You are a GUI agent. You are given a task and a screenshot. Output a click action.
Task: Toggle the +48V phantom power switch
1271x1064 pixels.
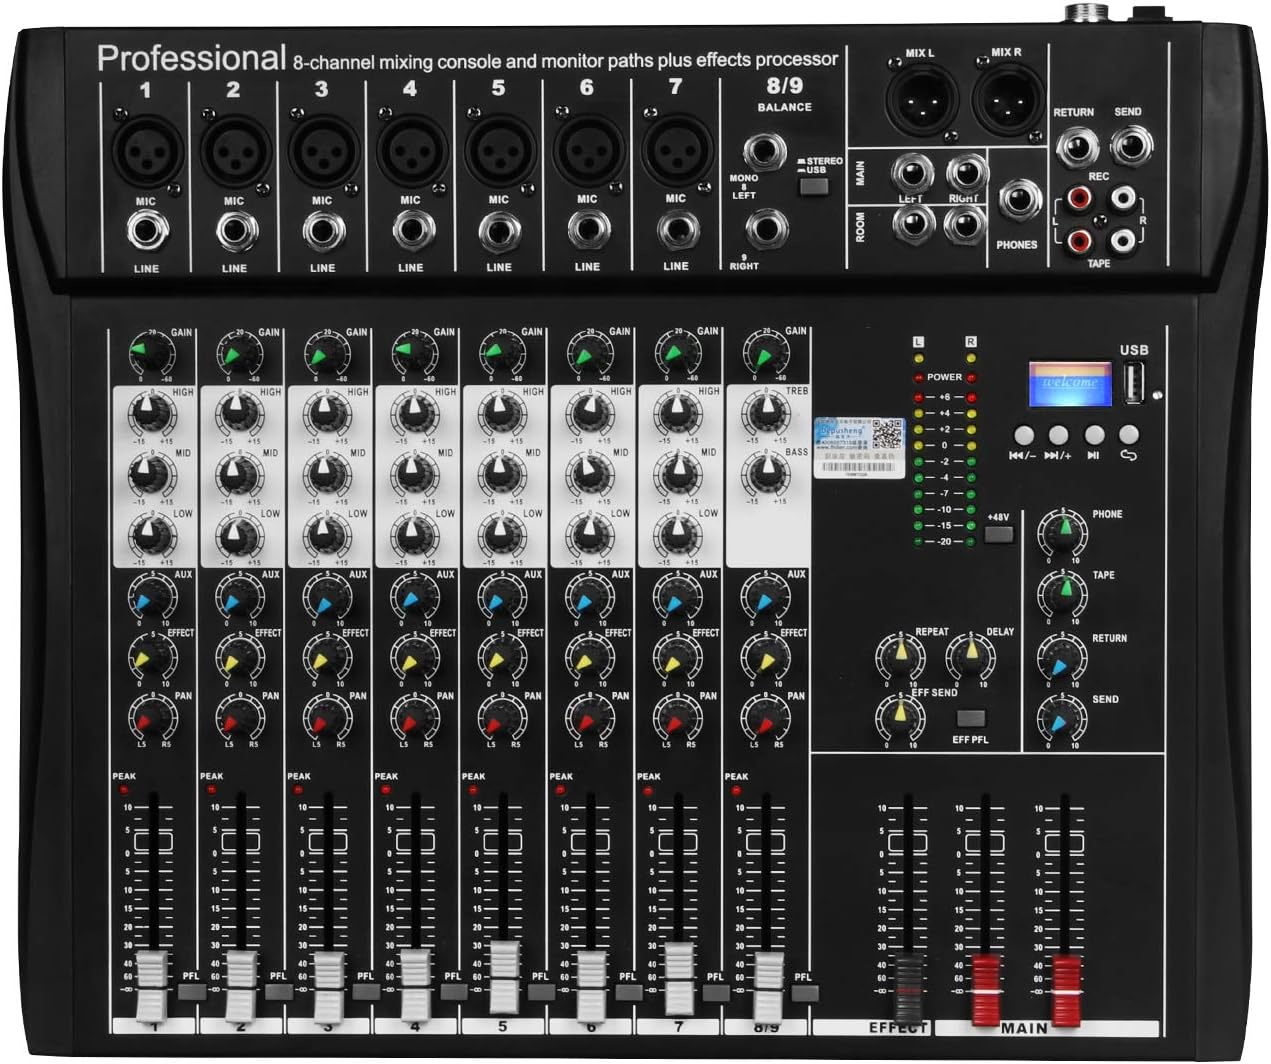point(998,534)
